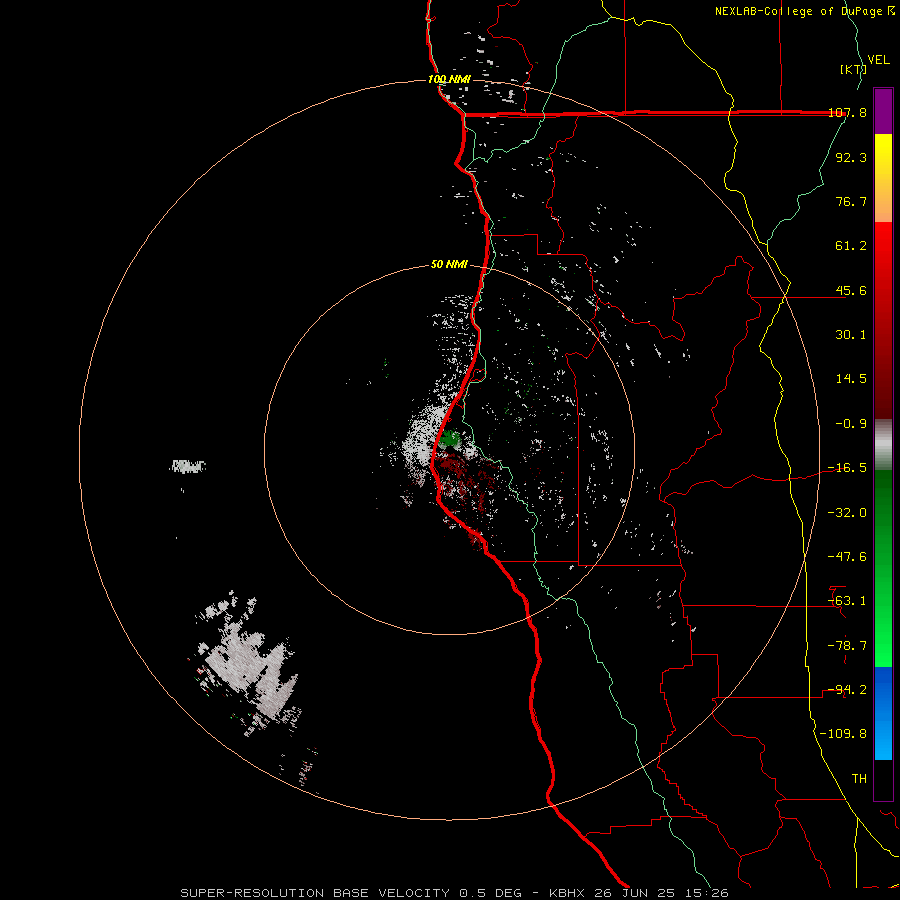
Task: Pick the purple segment of velocity color bar
Action: coord(883,111)
